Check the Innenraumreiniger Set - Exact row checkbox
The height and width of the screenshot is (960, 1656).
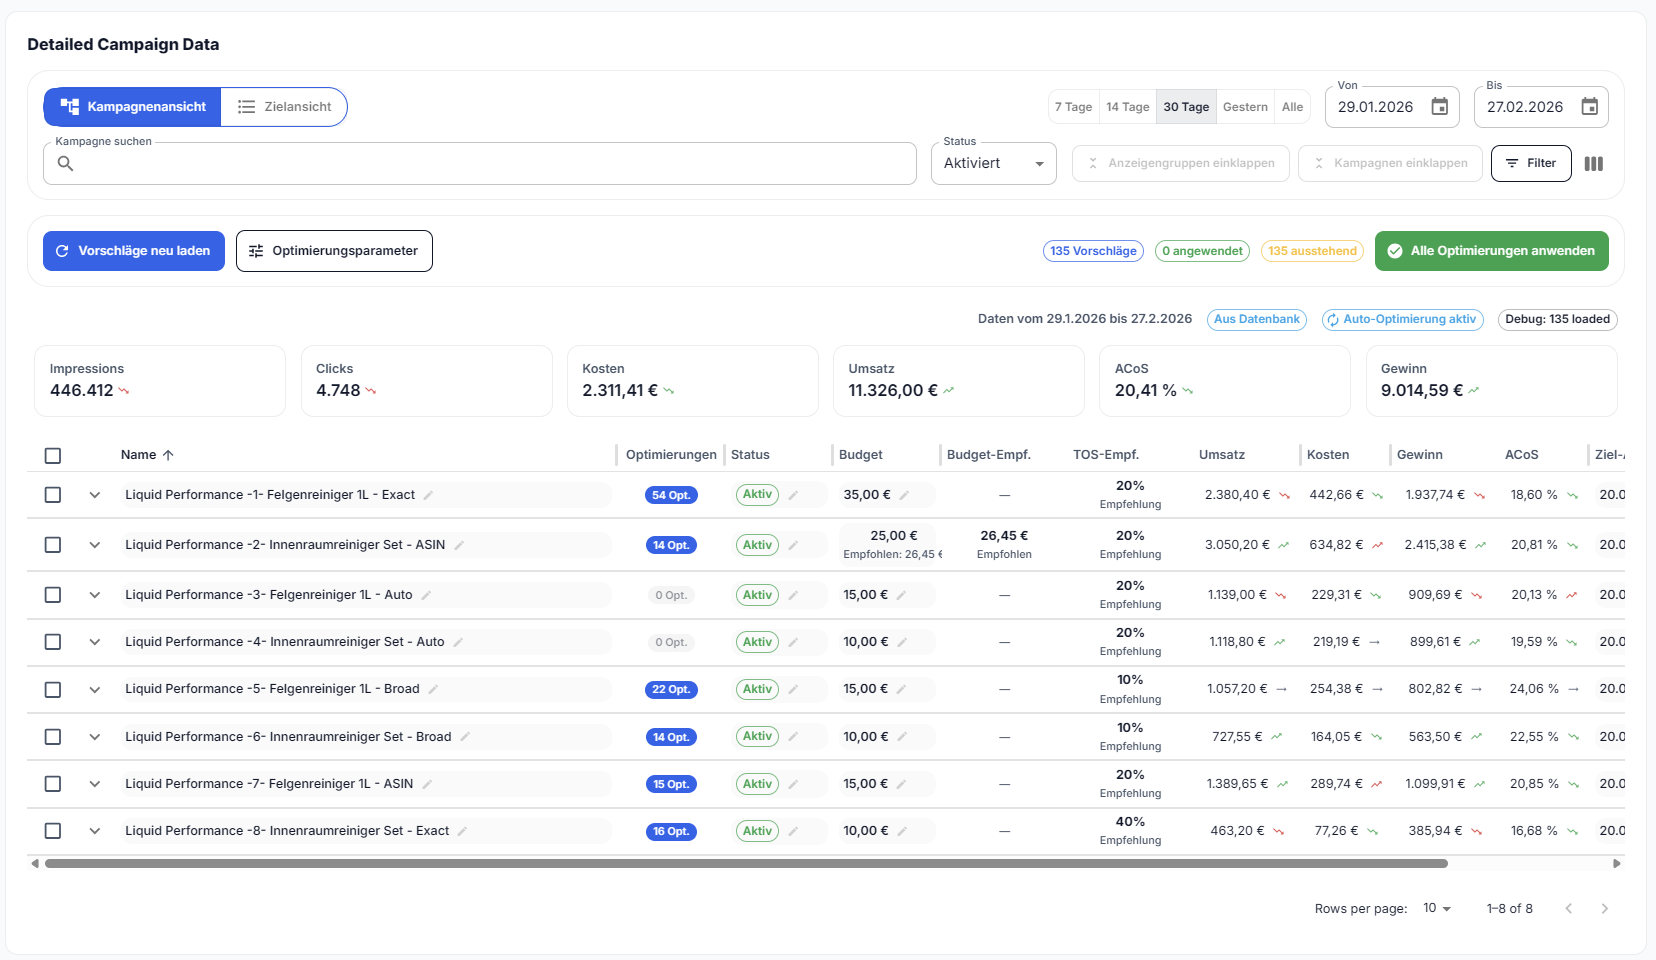point(53,831)
